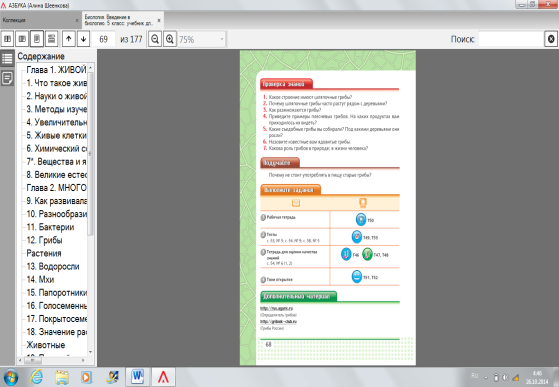This screenshot has width=559, height=387.
Task: Click the Поиск search input field
Action: (x=510, y=39)
